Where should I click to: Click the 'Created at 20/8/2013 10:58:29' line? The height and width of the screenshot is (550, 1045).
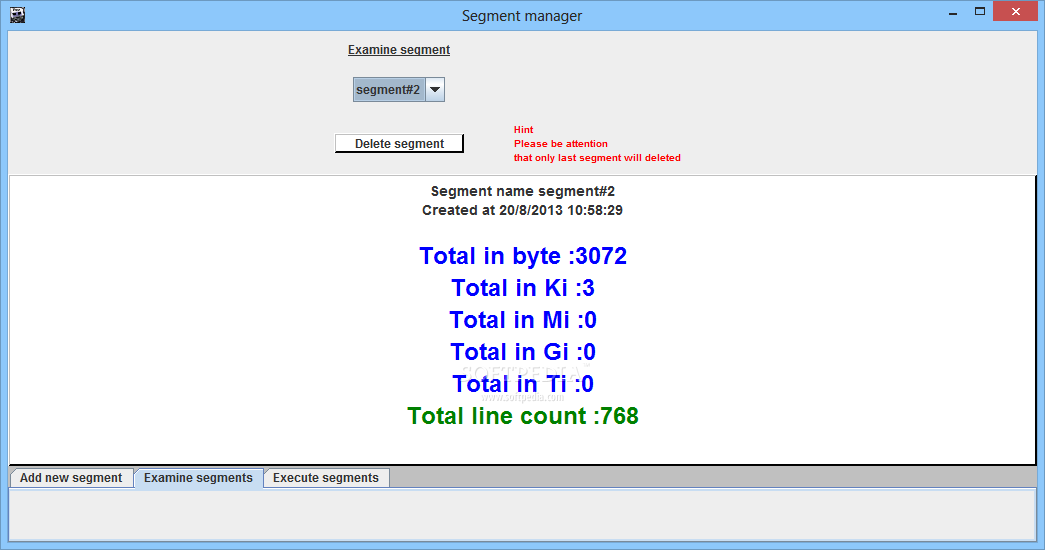coord(522,211)
